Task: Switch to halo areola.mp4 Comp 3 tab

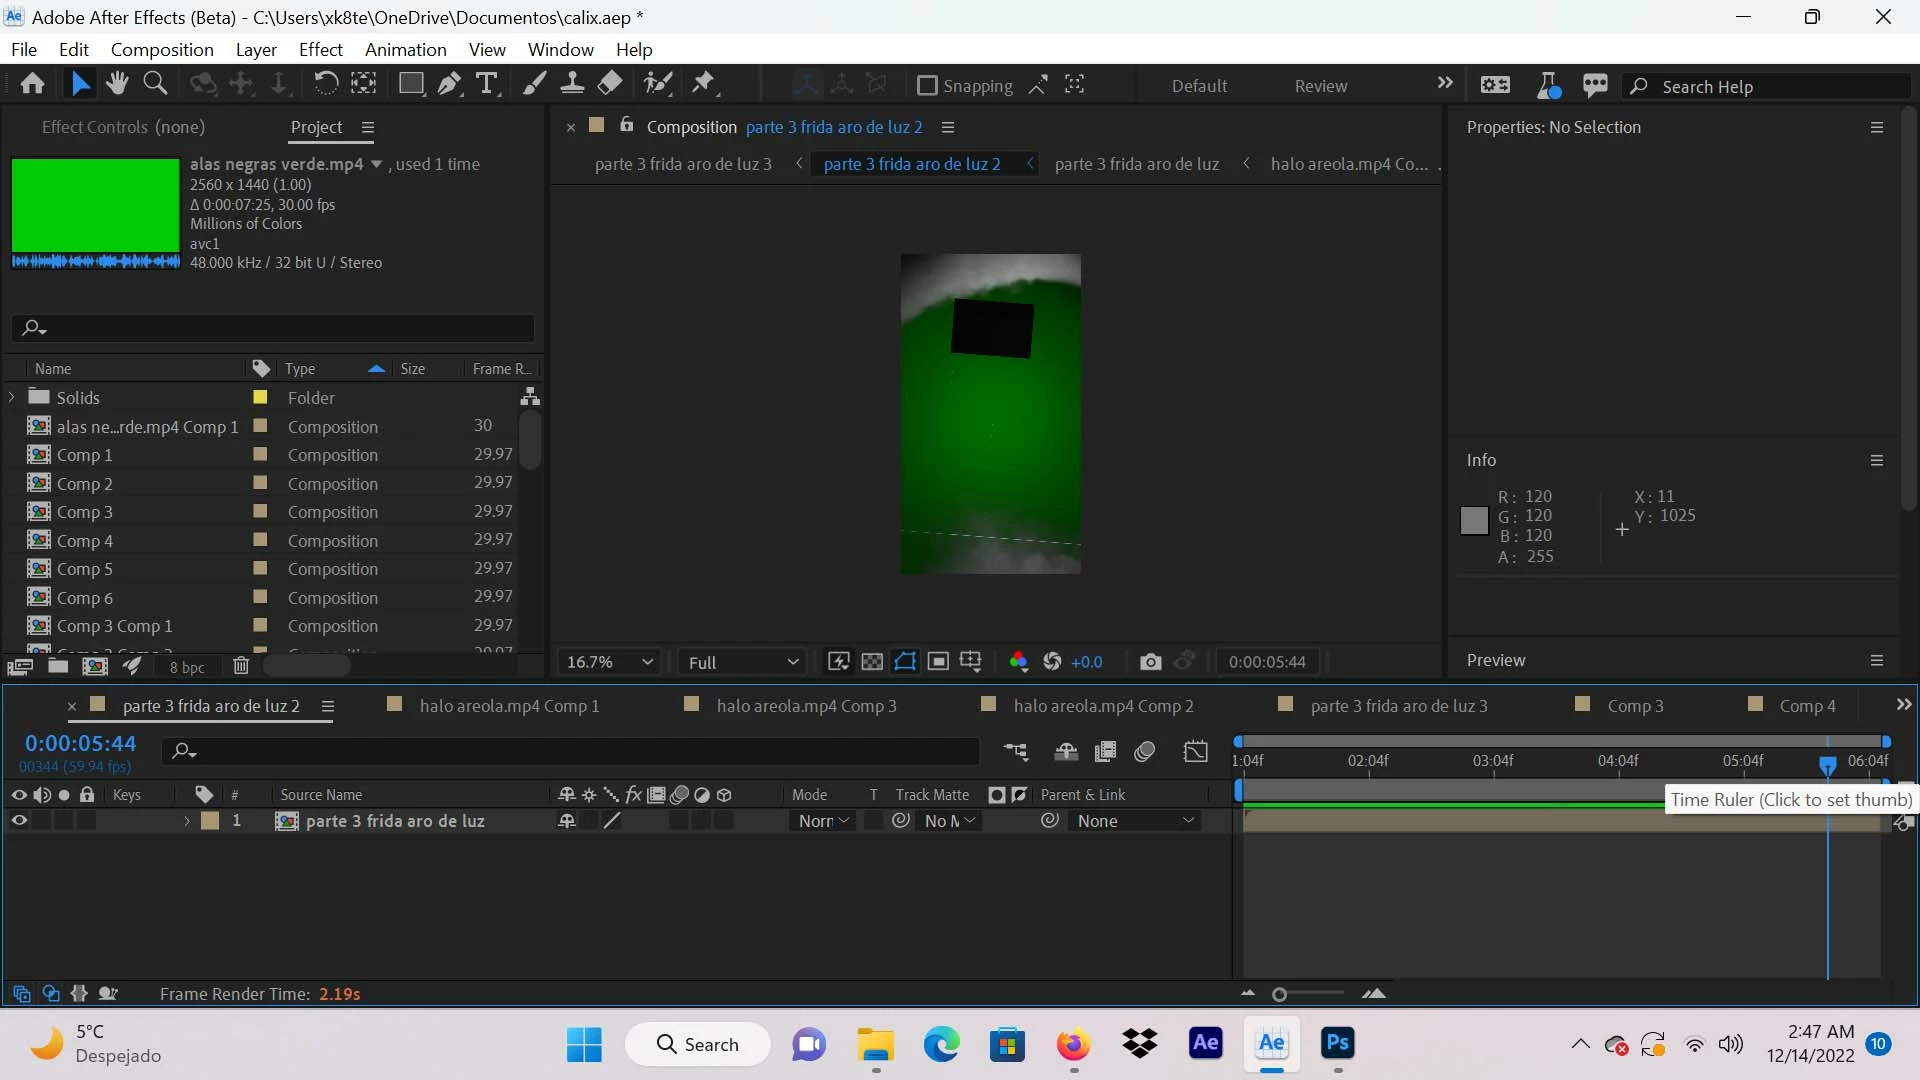Action: tap(806, 706)
